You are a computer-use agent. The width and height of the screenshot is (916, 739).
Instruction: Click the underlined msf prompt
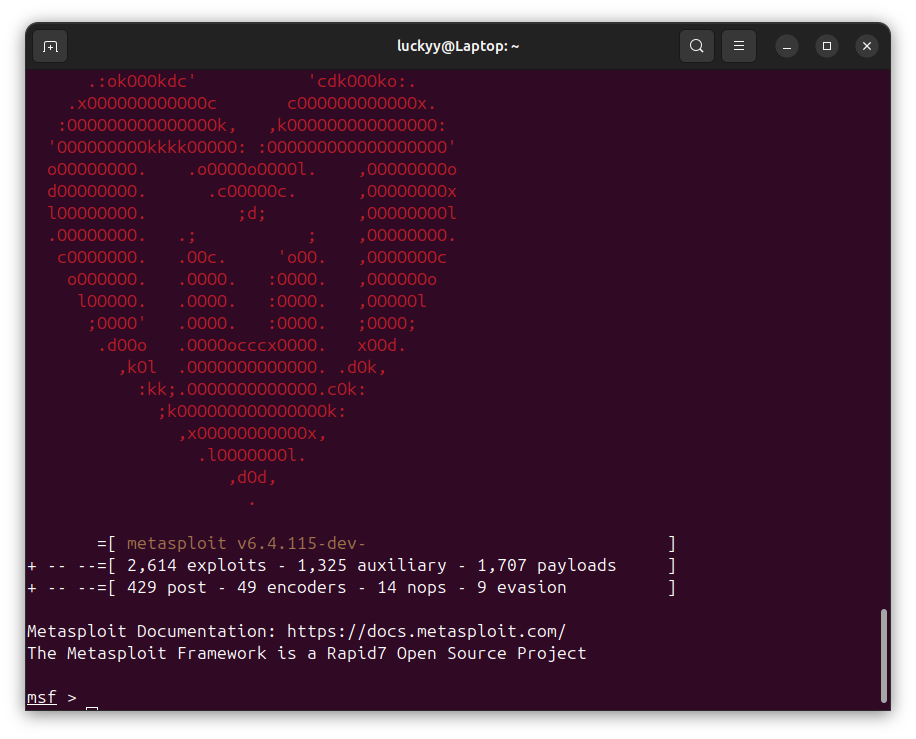41,697
